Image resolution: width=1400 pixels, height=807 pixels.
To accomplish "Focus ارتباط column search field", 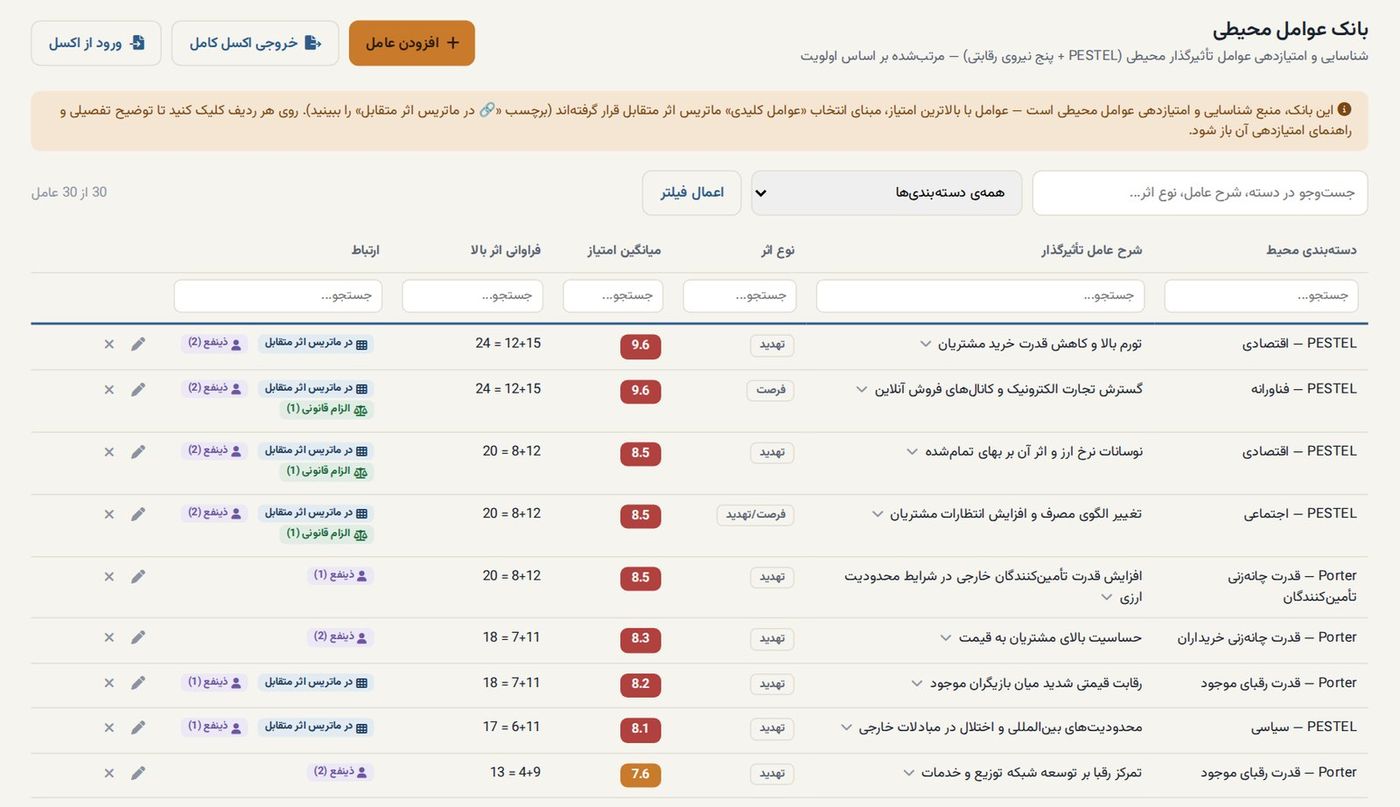I will click(x=278, y=296).
